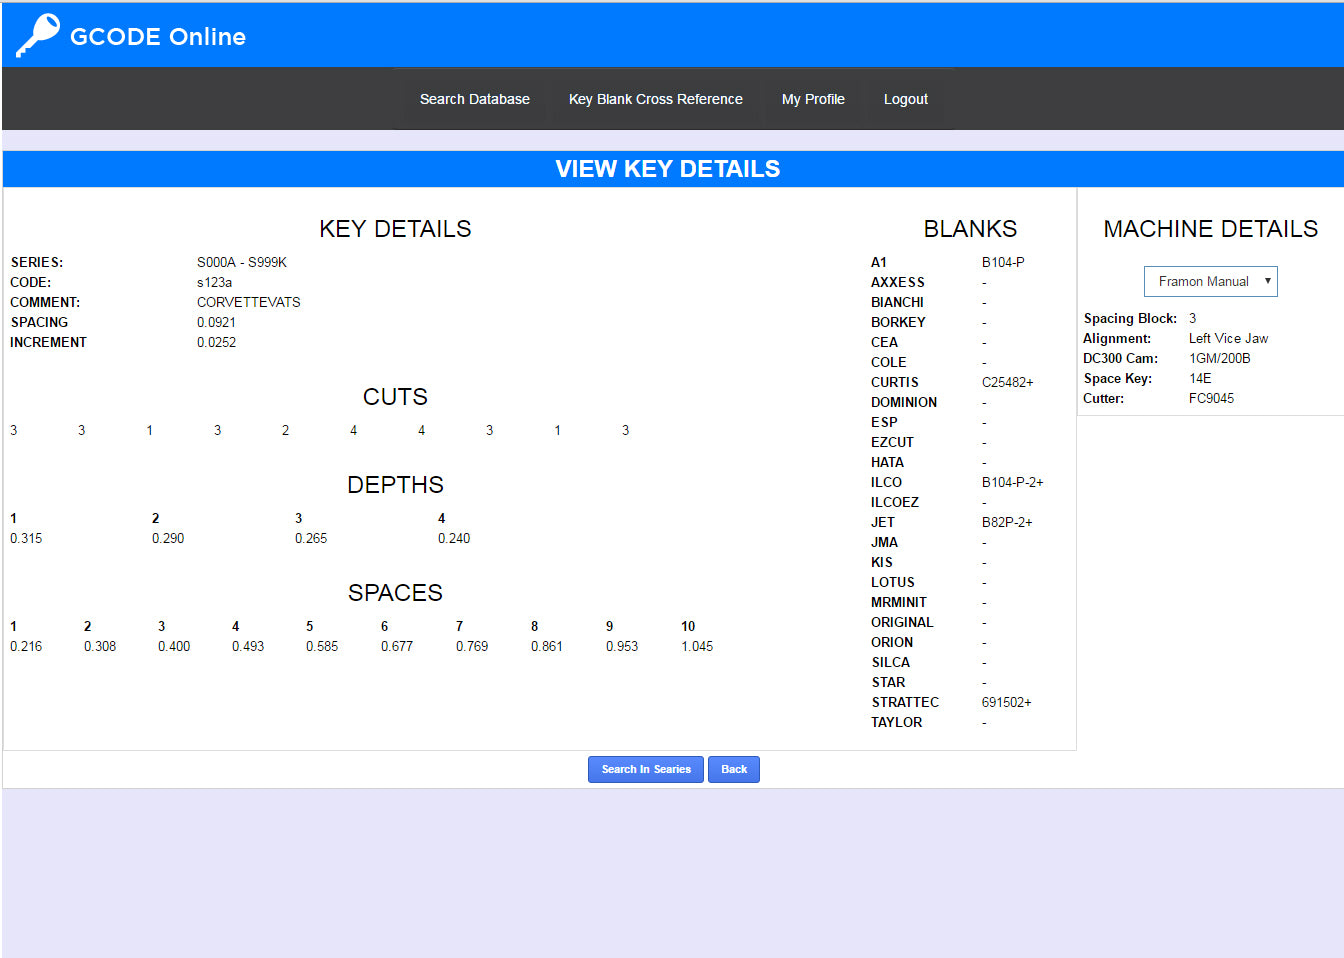Click the key logo icon

[x=37, y=36]
